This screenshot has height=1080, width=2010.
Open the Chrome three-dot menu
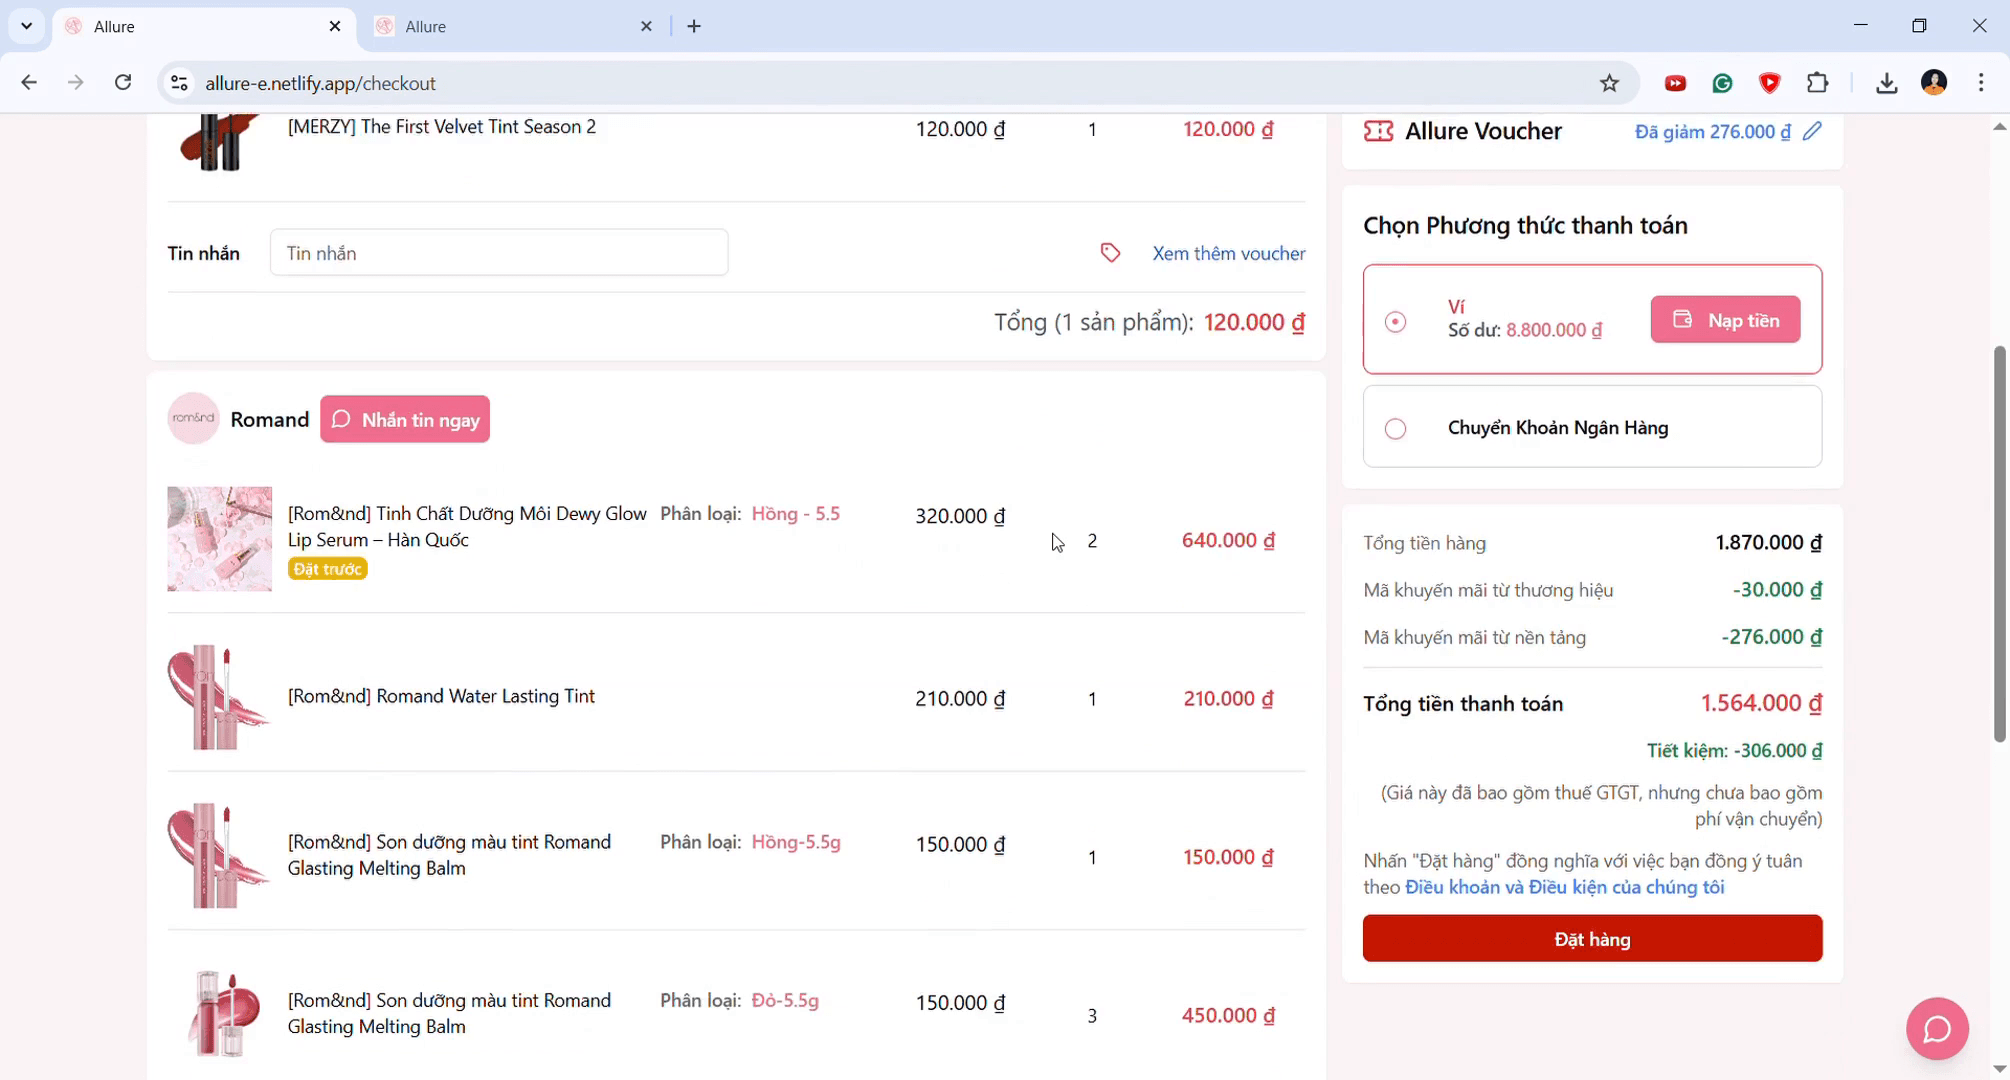(x=1980, y=83)
